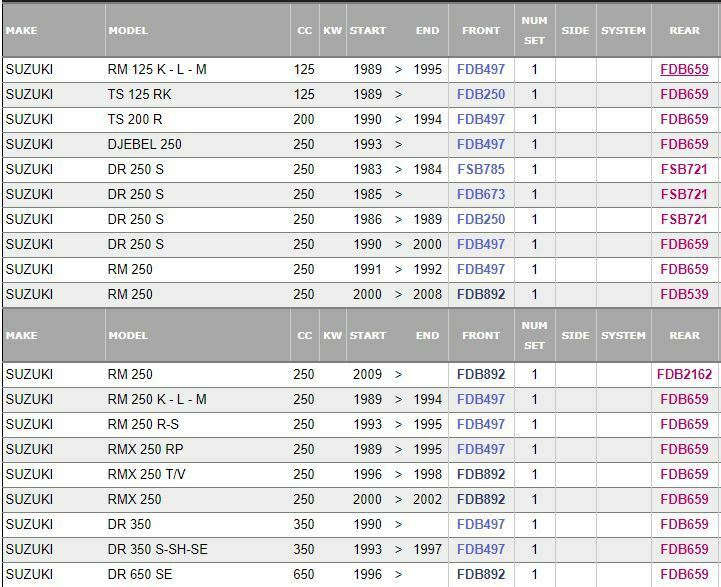Viewport: 721px width, 587px height.
Task: Select the 200 CC value in TS 200 R row
Action: [x=304, y=120]
